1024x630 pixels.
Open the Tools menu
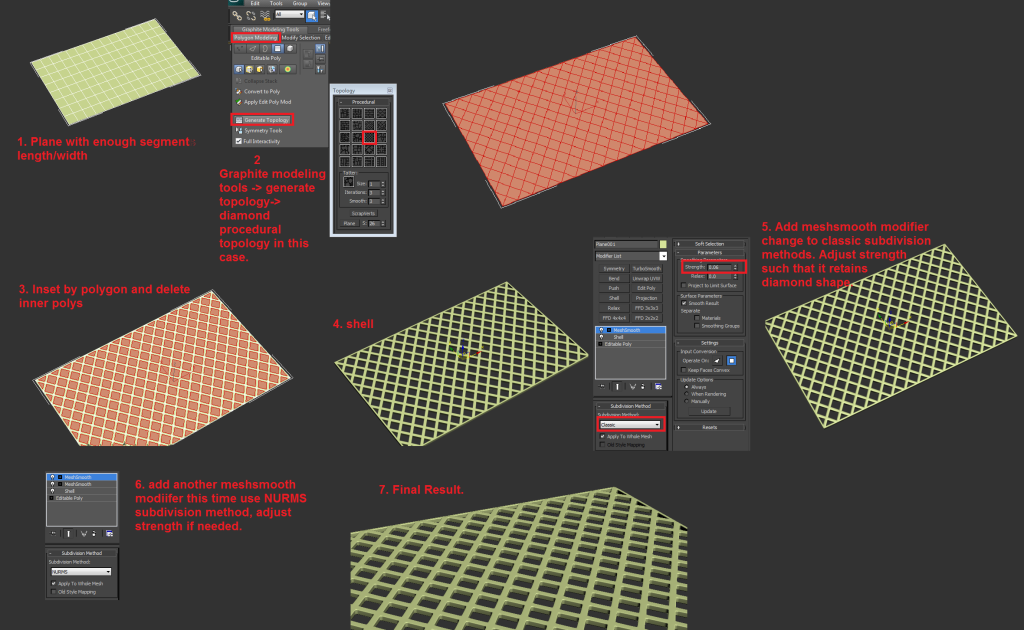pyautogui.click(x=275, y=3)
